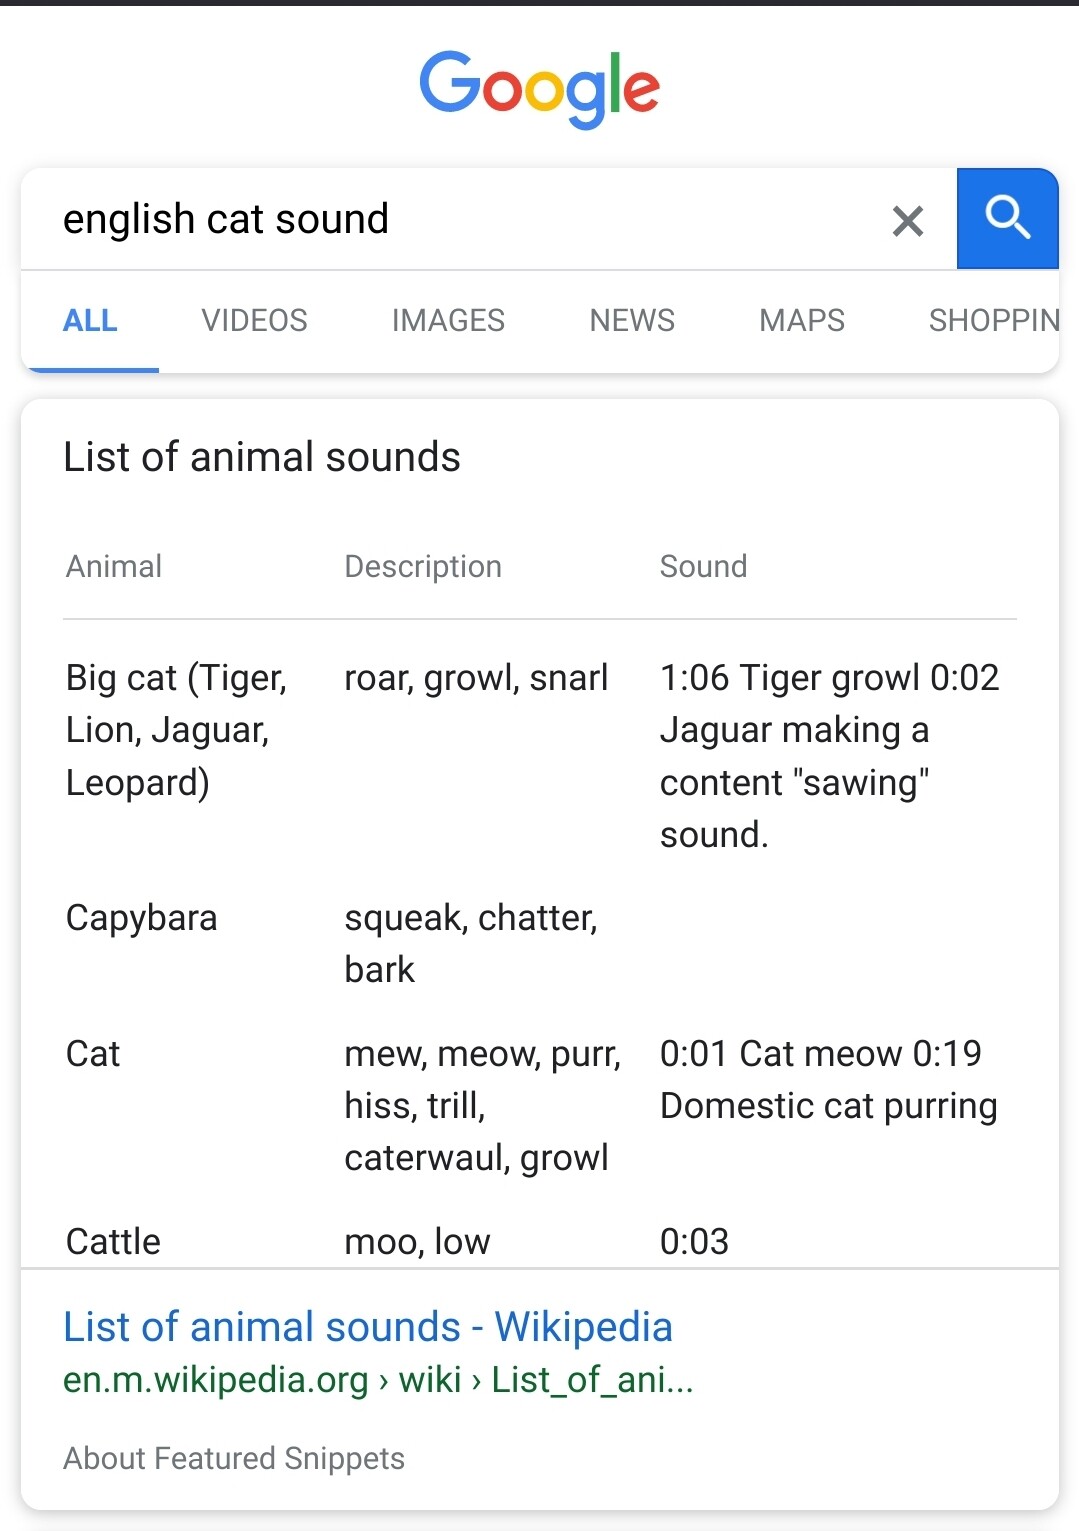Image resolution: width=1079 pixels, height=1531 pixels.
Task: Click 'Cat meow' sound entry
Action: click(820, 1054)
